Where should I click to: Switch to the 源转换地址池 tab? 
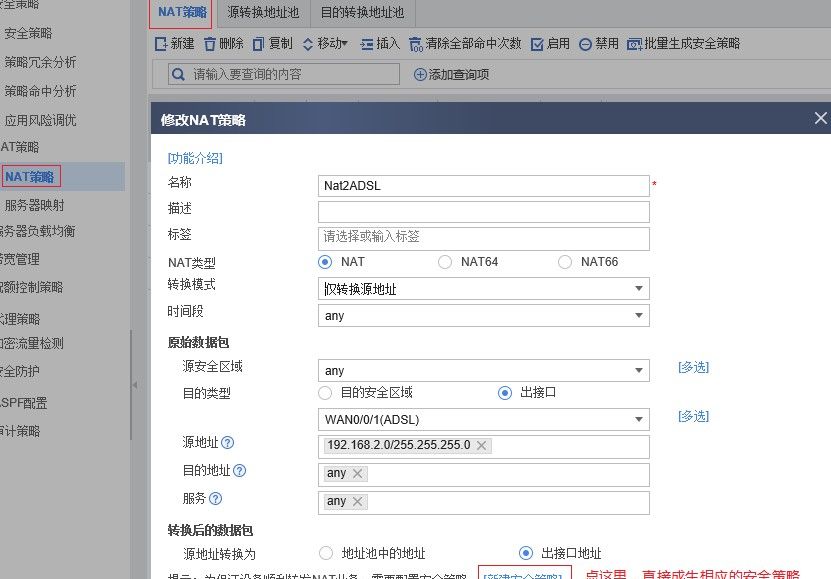(263, 13)
